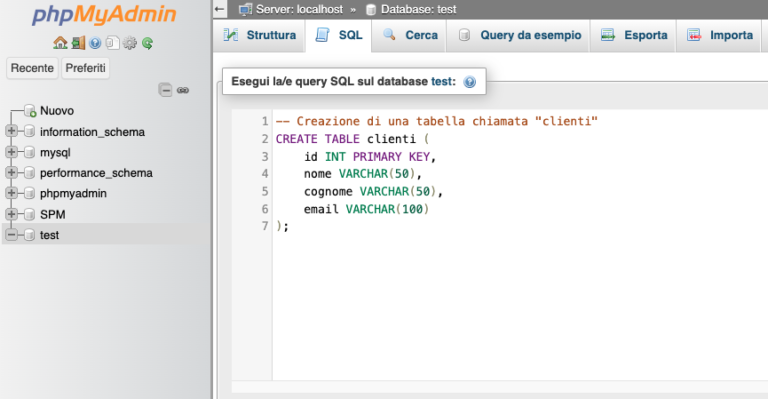
Task: Open SQL query help icon next to test
Action: pyautogui.click(x=469, y=82)
